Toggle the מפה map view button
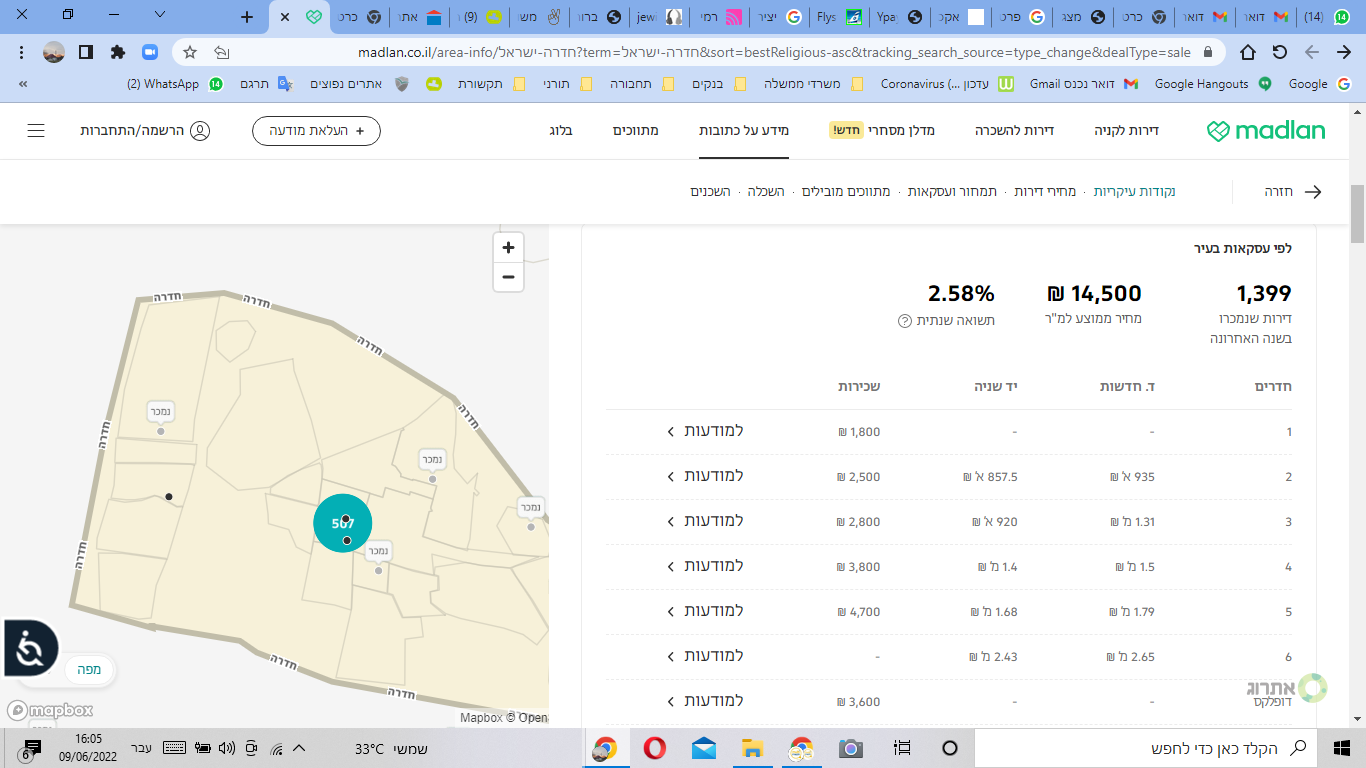This screenshot has width=1366, height=768. point(90,670)
